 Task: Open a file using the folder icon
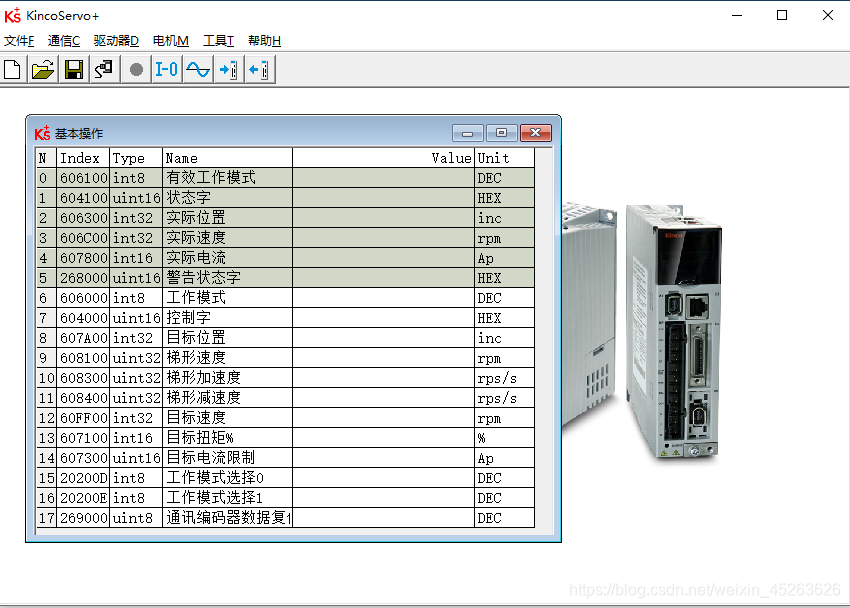(43, 70)
